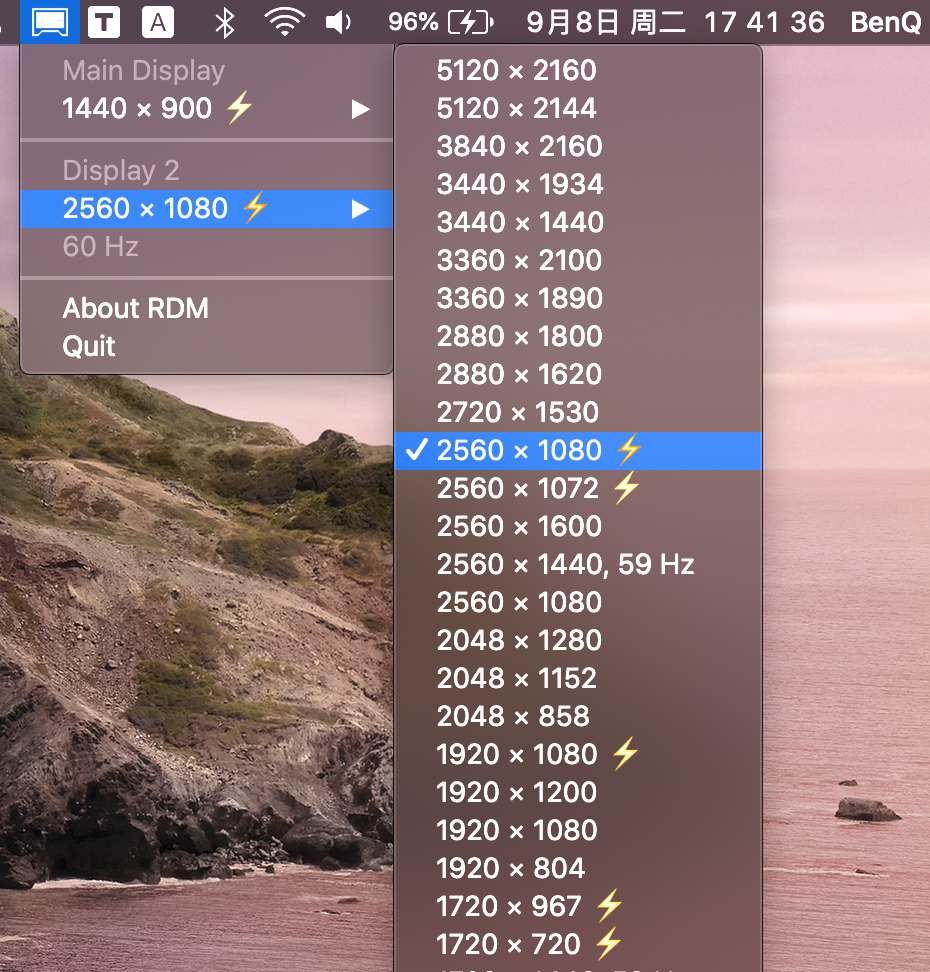This screenshot has width=930, height=972.
Task: Expand Main Display 1440 × 900 submenu
Action: (x=206, y=108)
